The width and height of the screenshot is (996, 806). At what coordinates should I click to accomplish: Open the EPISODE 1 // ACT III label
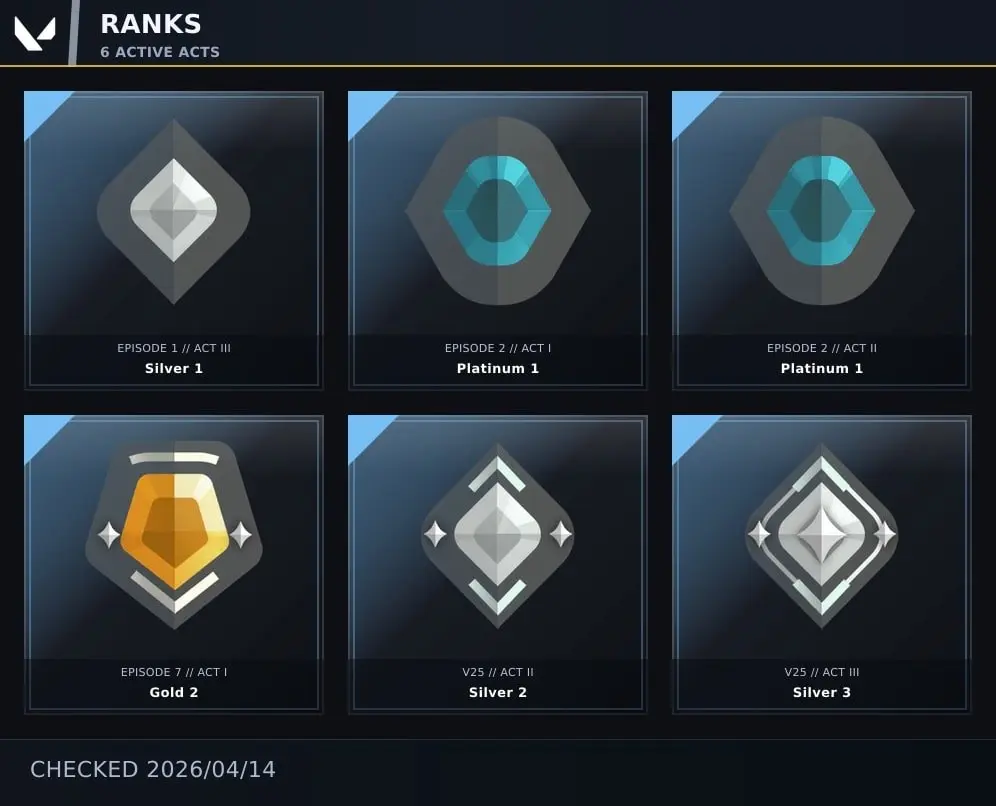click(174, 348)
